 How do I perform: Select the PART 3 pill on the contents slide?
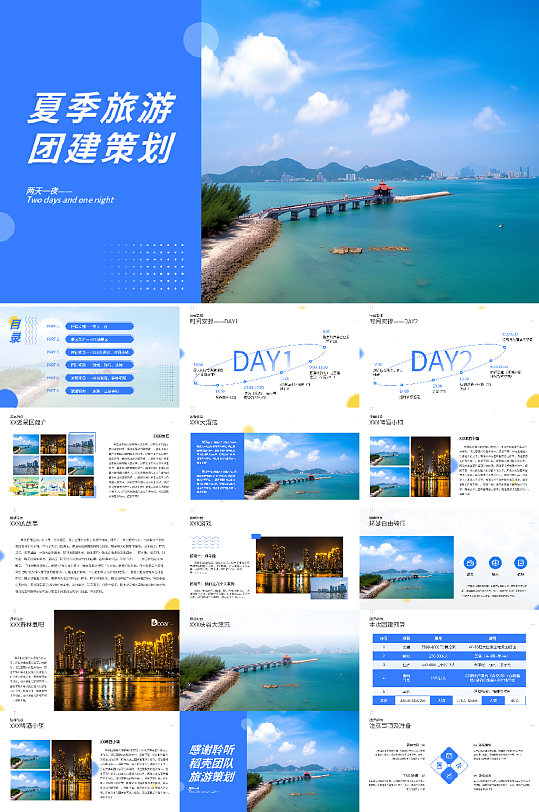99,352
